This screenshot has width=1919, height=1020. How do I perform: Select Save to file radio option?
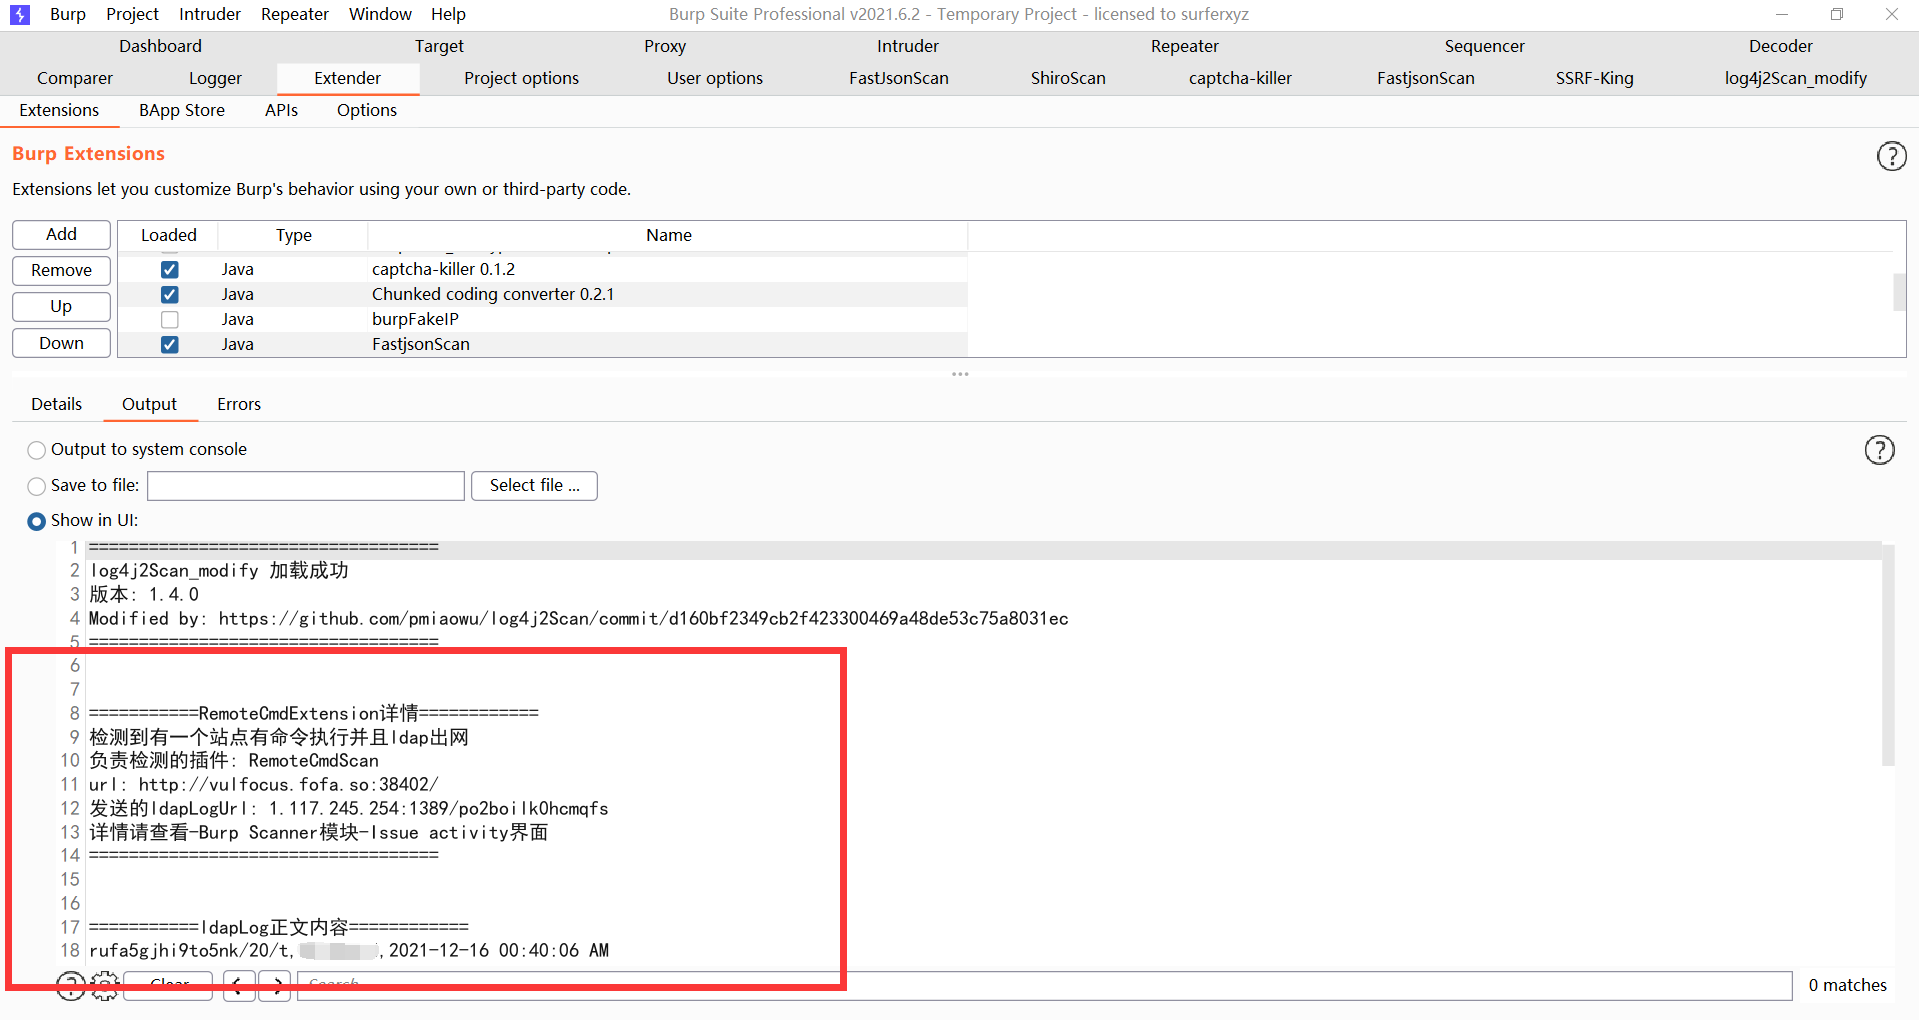tap(37, 486)
